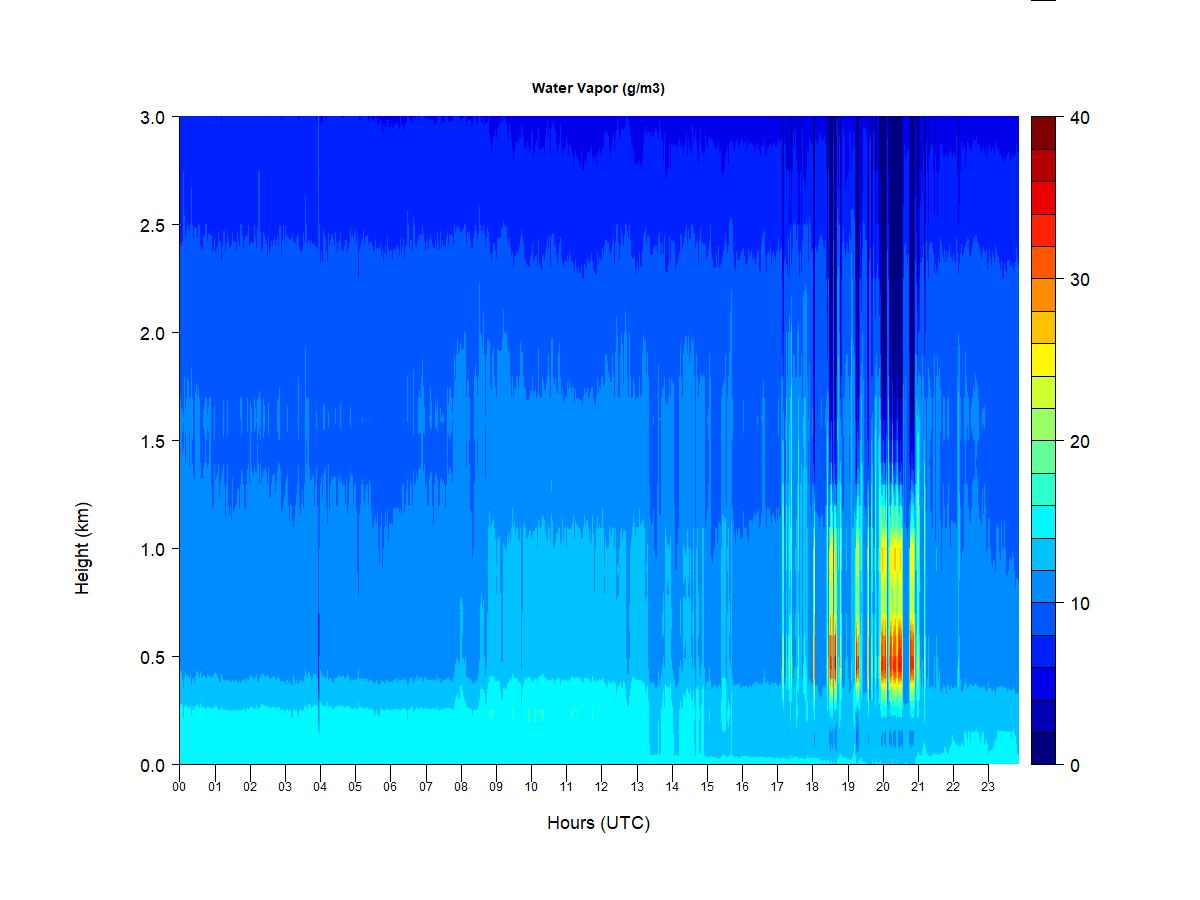Click the 0.0 height axis tick label

(152, 765)
